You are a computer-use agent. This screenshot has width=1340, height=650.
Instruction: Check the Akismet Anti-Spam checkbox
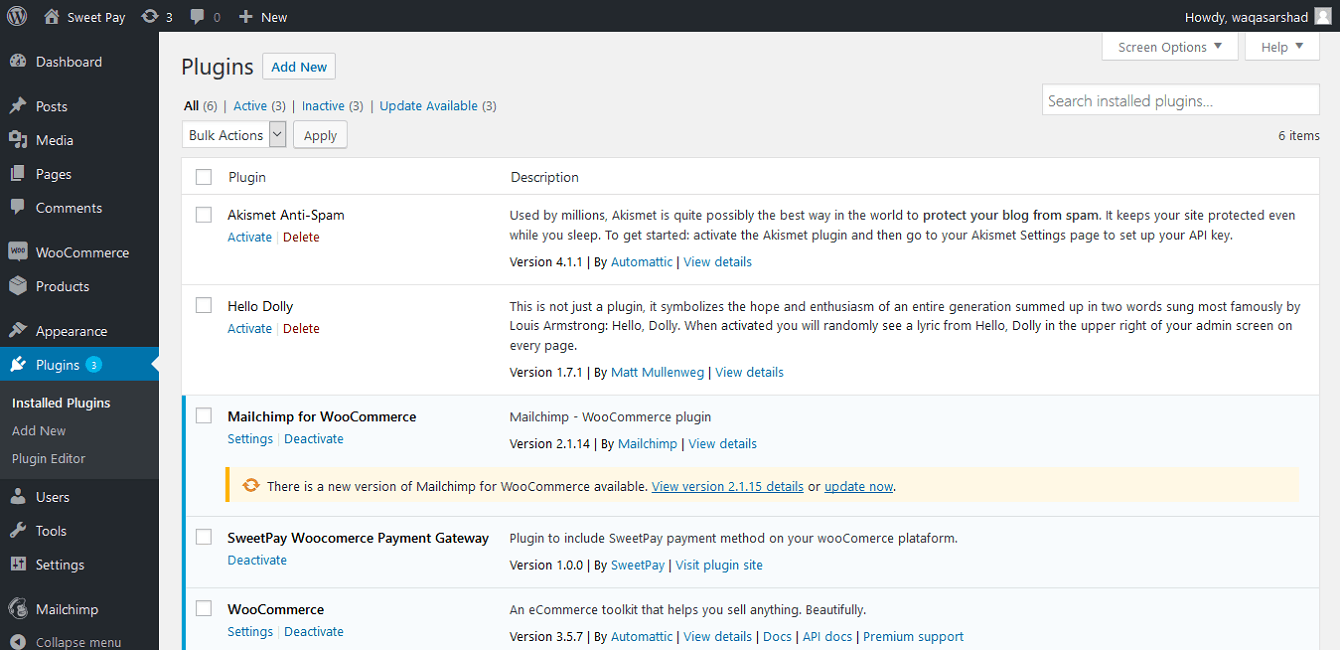(204, 215)
